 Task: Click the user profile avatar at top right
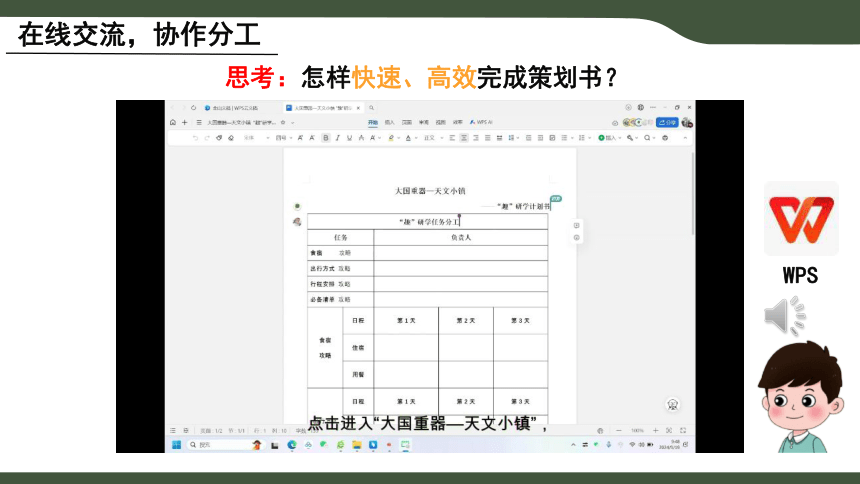(687, 122)
